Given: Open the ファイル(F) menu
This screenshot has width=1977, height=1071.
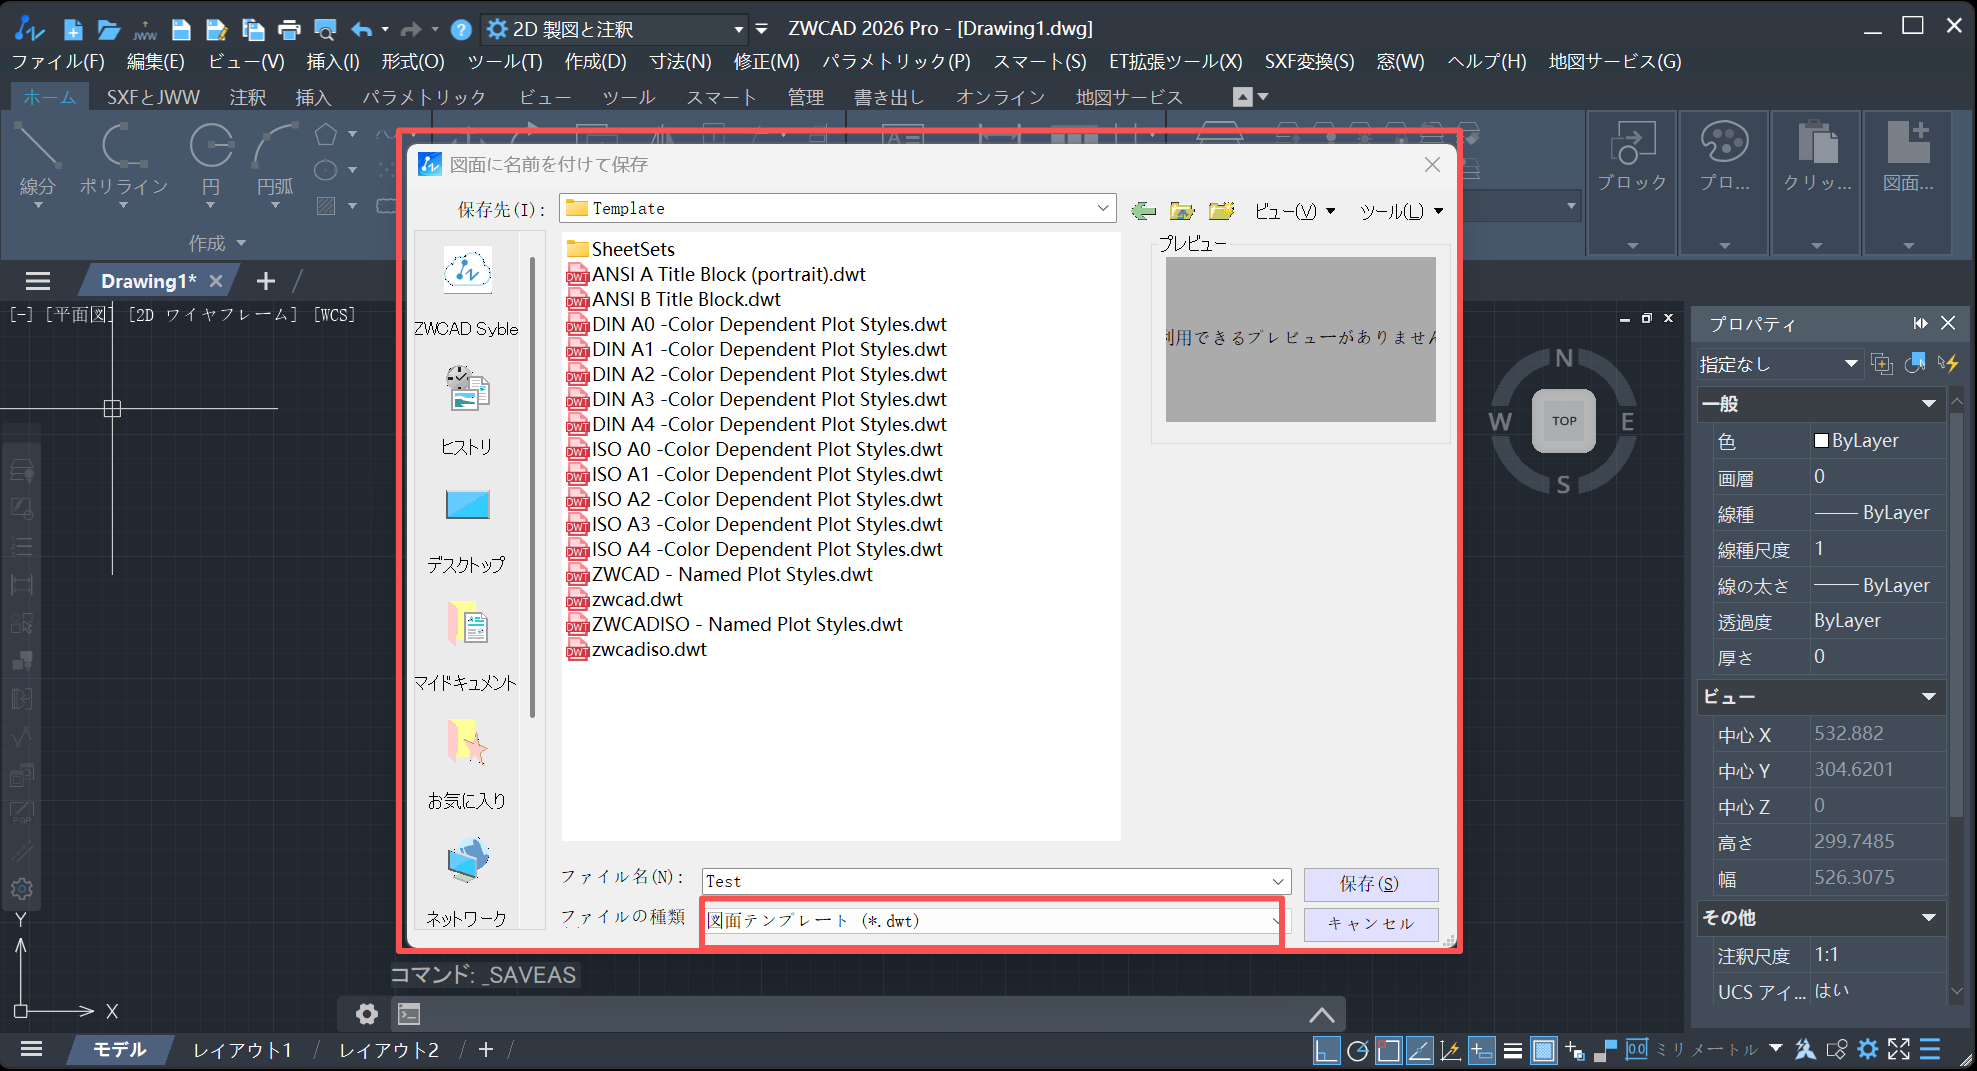Looking at the screenshot, I should (56, 61).
